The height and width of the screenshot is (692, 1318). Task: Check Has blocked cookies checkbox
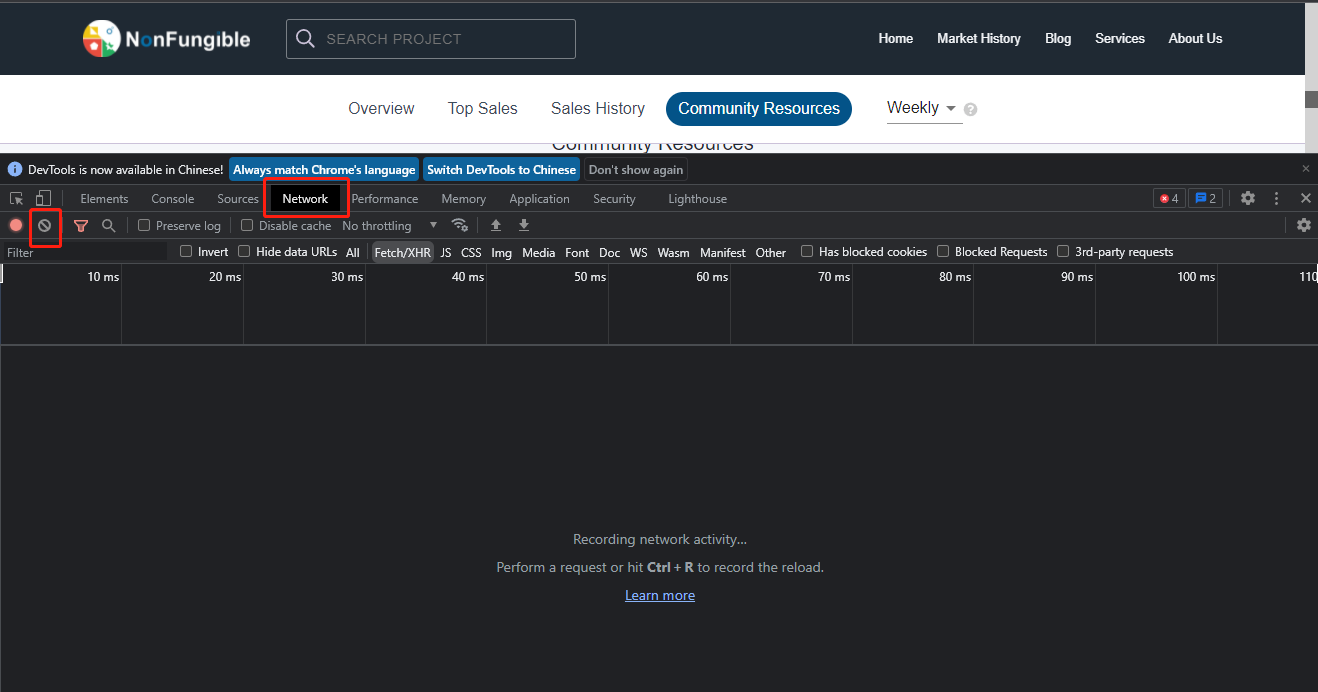[807, 252]
